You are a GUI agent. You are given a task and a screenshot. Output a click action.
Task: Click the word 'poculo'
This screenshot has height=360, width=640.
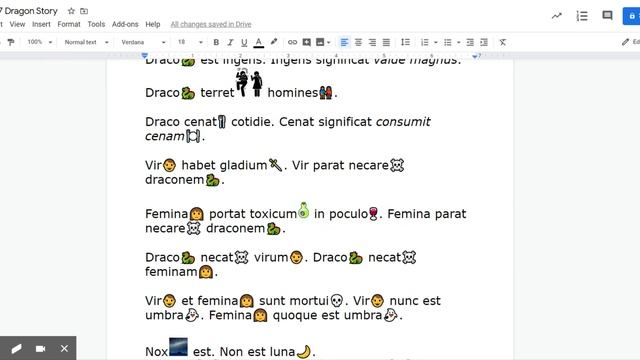[348, 214]
